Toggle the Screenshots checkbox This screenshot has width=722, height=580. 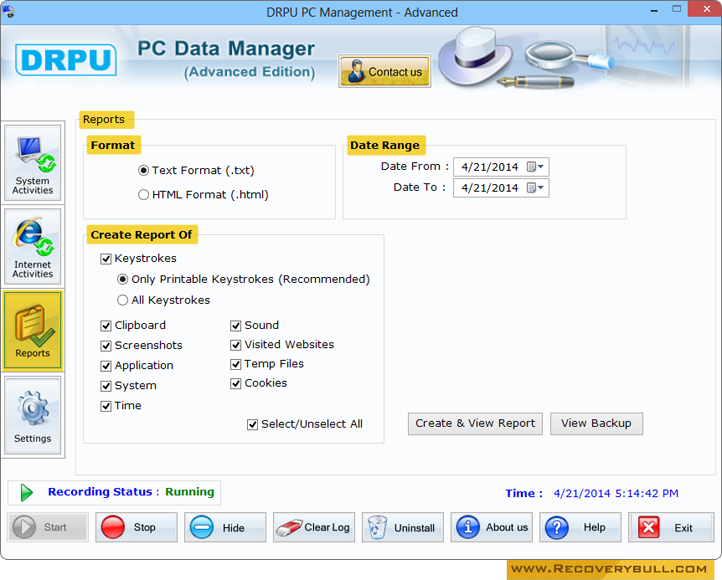coord(106,346)
